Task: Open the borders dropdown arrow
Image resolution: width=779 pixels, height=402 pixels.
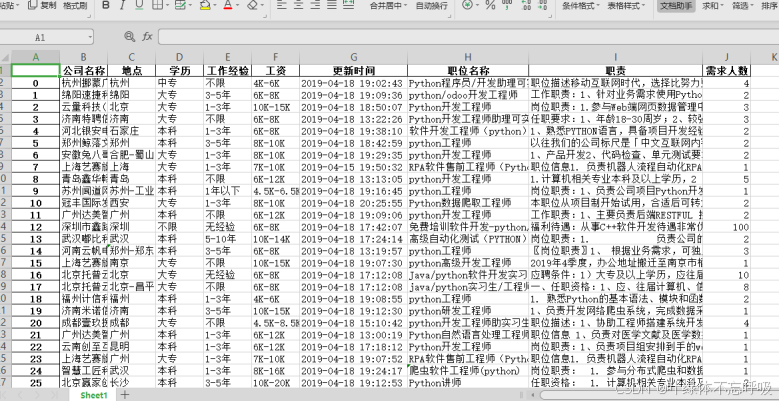Action: tap(167, 5)
